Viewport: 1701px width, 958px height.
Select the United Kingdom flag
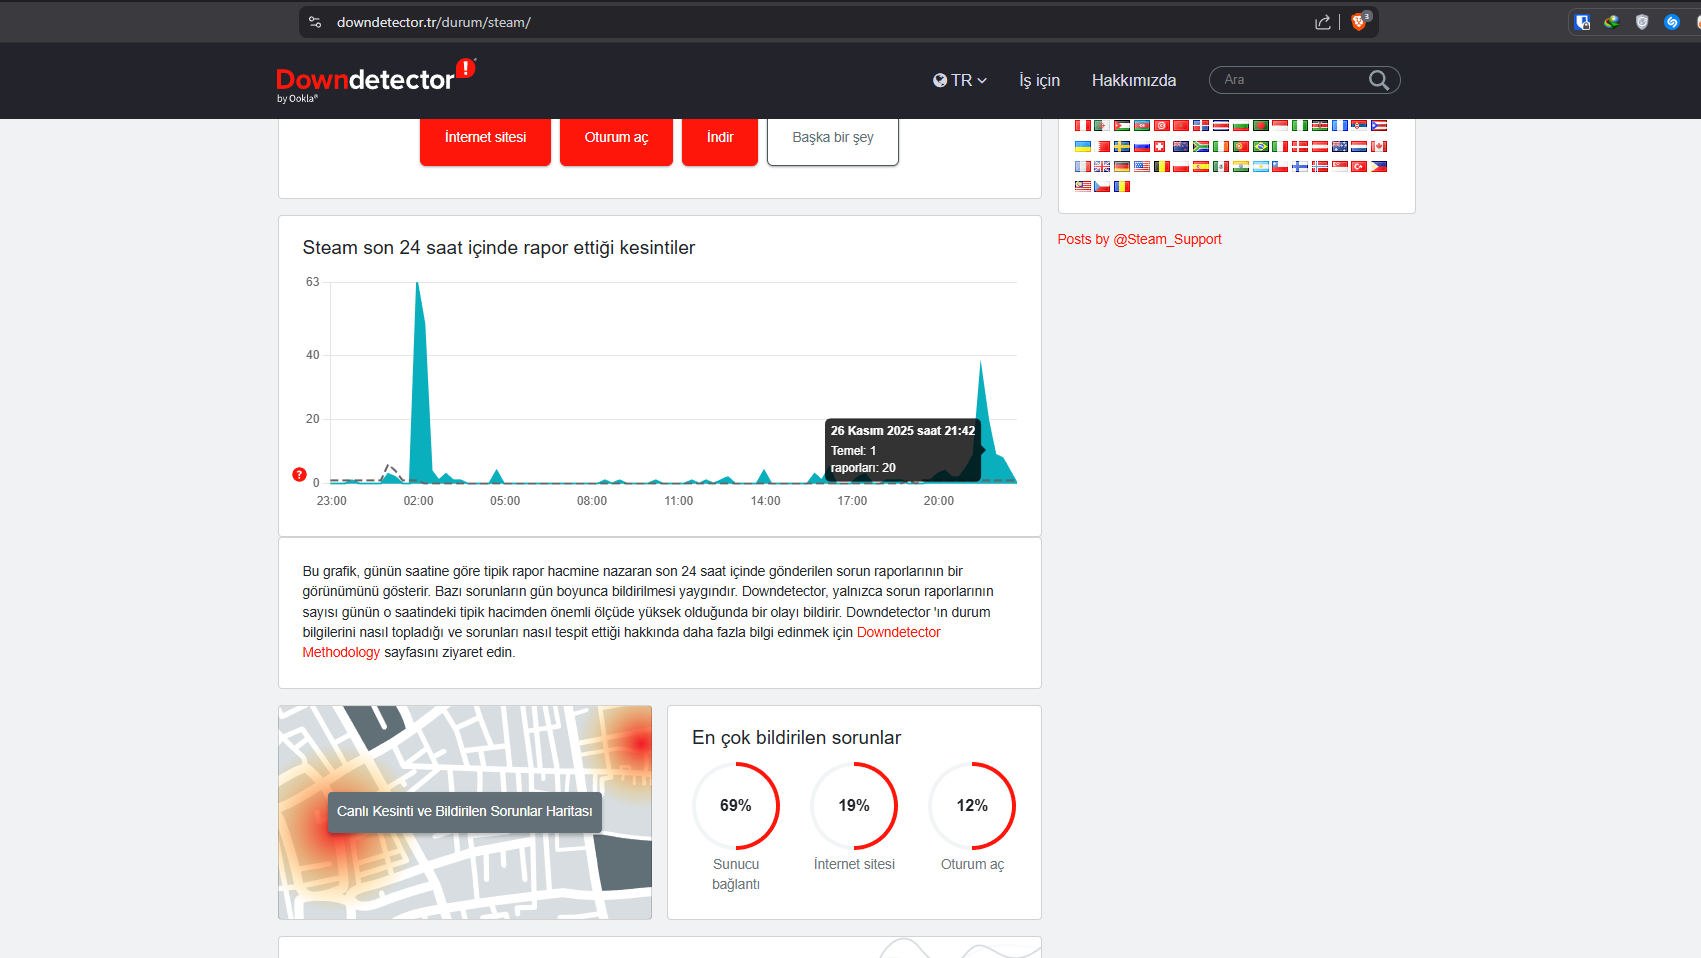point(1102,166)
